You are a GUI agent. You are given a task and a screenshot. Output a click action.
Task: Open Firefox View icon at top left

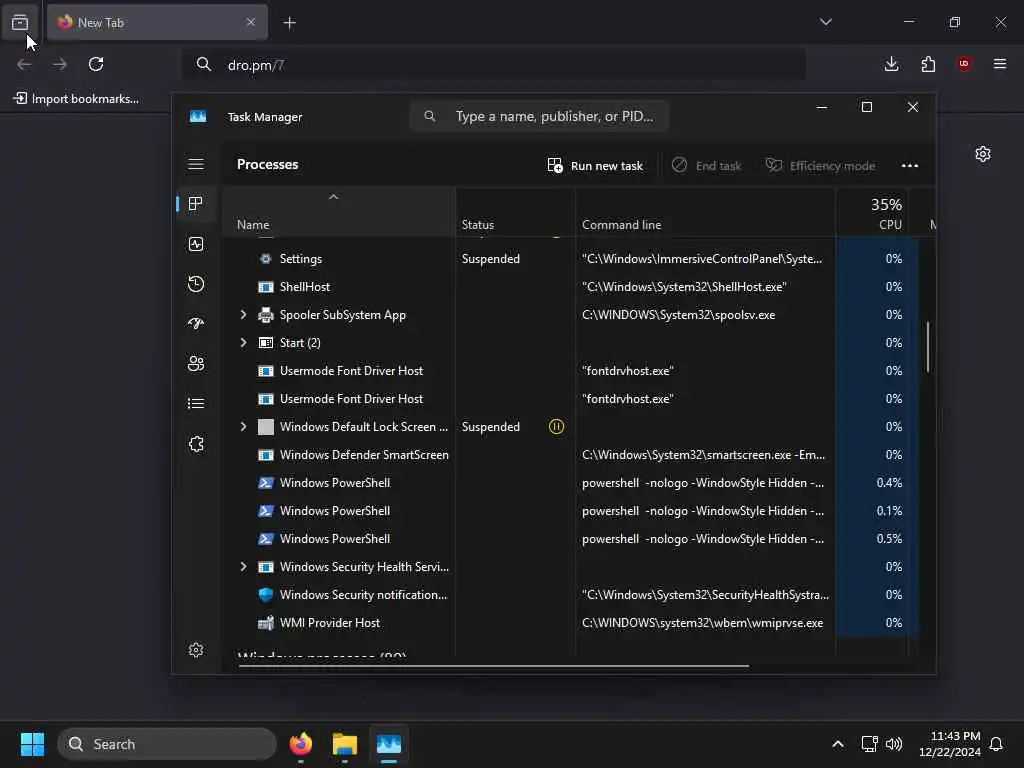(20, 22)
